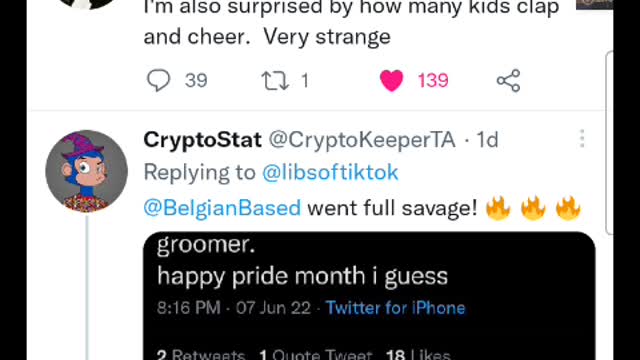Click the 39 replies count

(196, 80)
